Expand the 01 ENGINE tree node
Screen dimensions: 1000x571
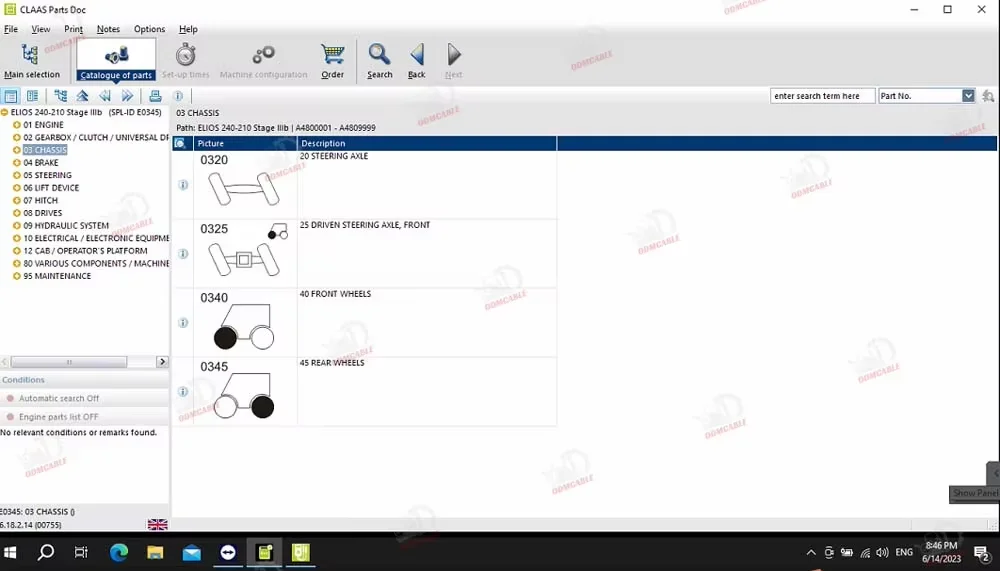coord(17,125)
